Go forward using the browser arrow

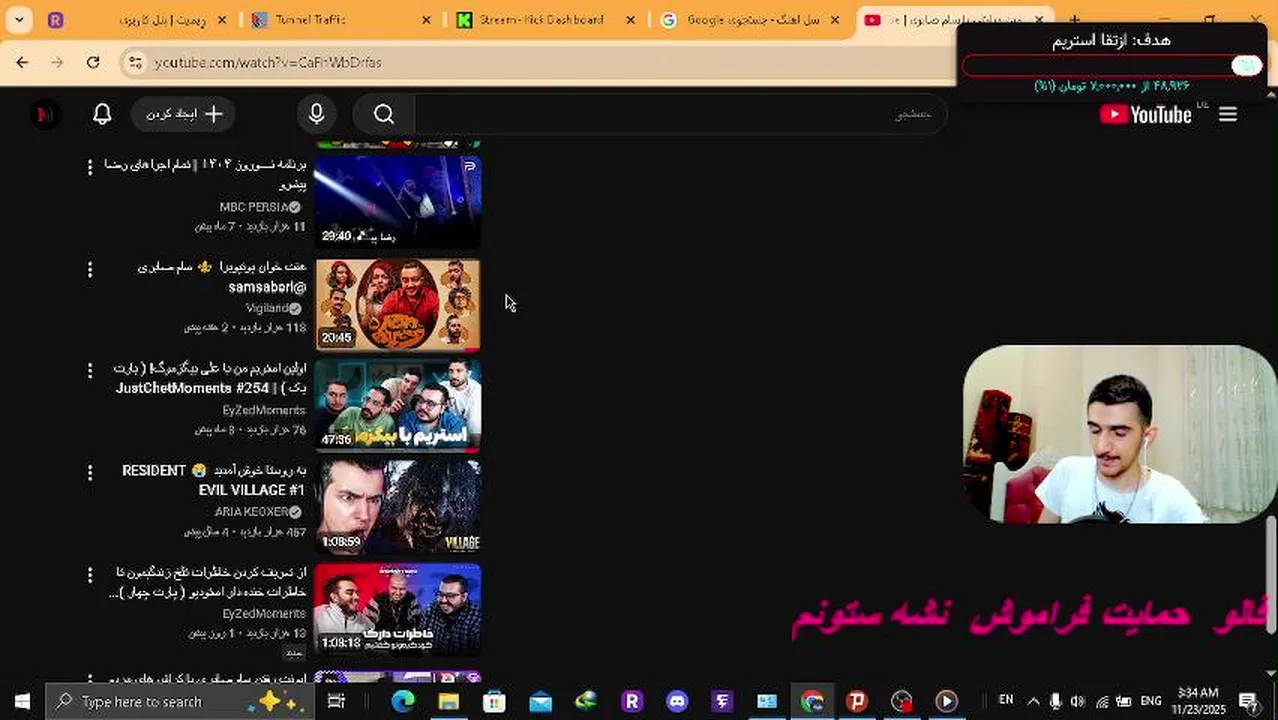(57, 62)
